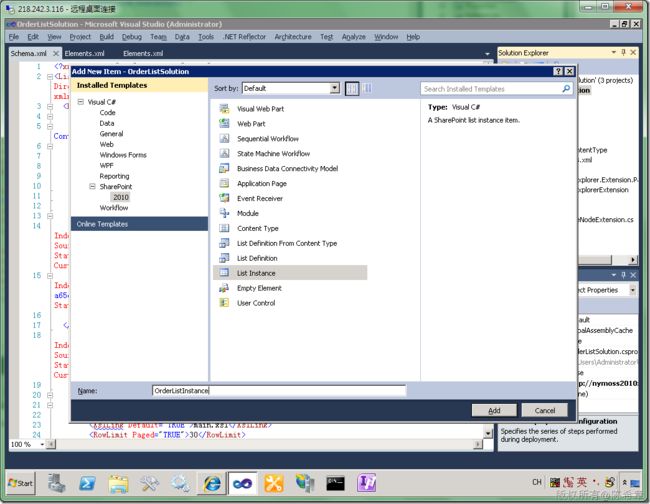
Task: Select the Code category
Action: pyautogui.click(x=107, y=113)
